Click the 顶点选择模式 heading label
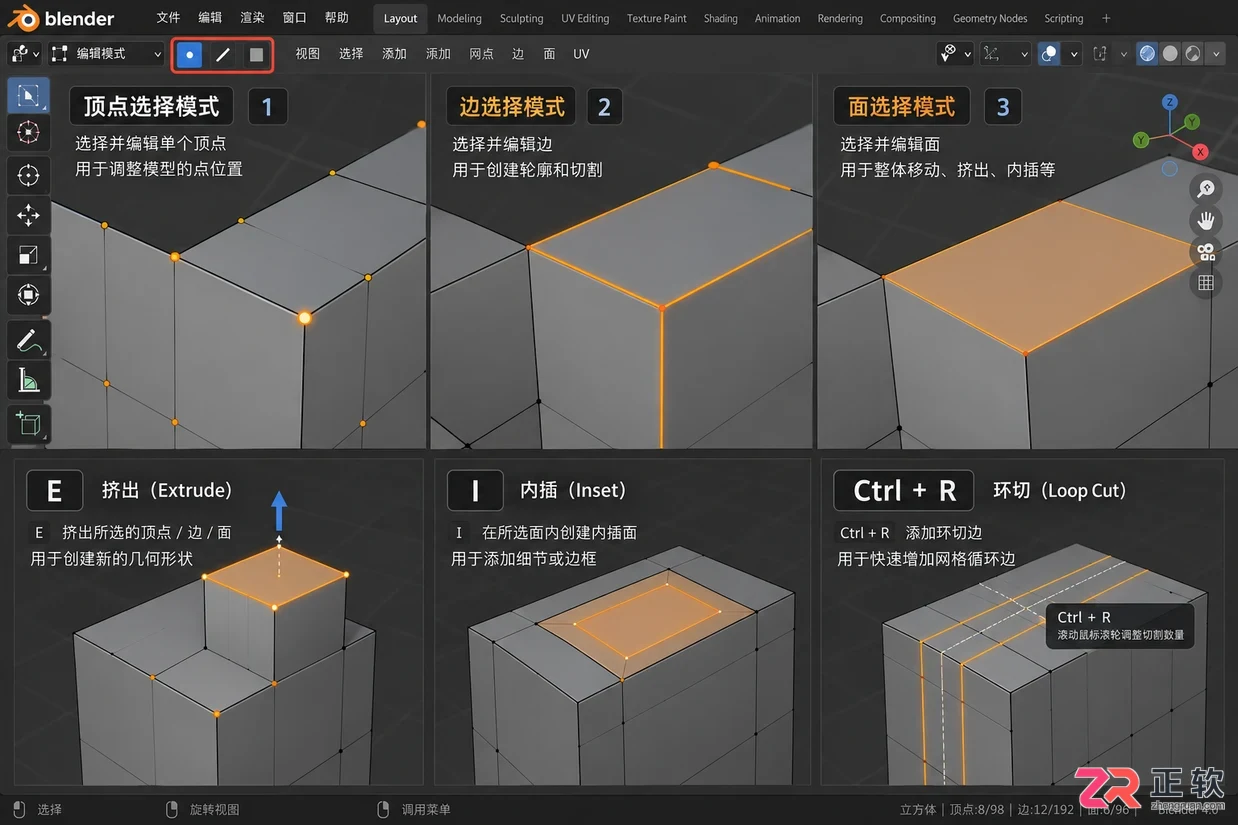 [152, 106]
